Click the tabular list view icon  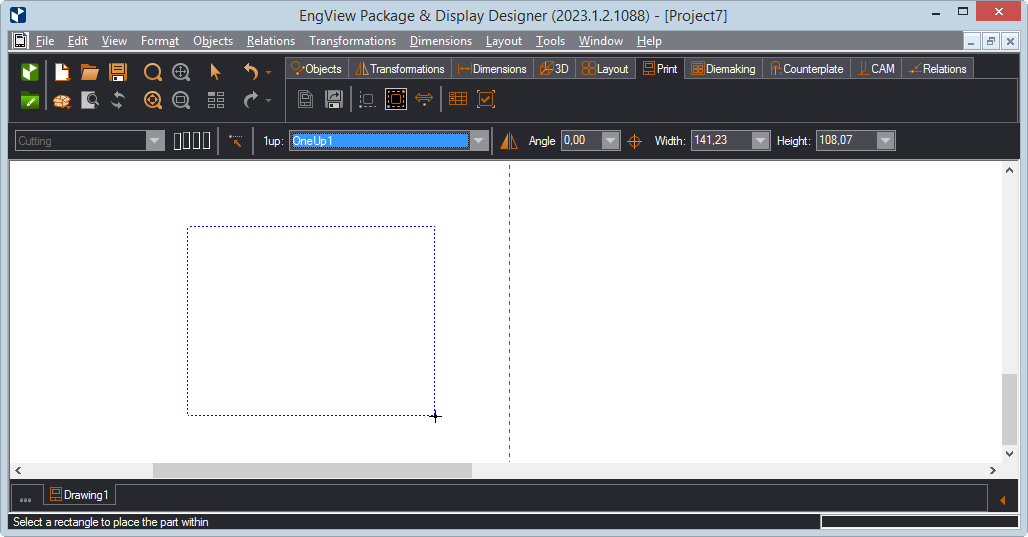coord(216,100)
